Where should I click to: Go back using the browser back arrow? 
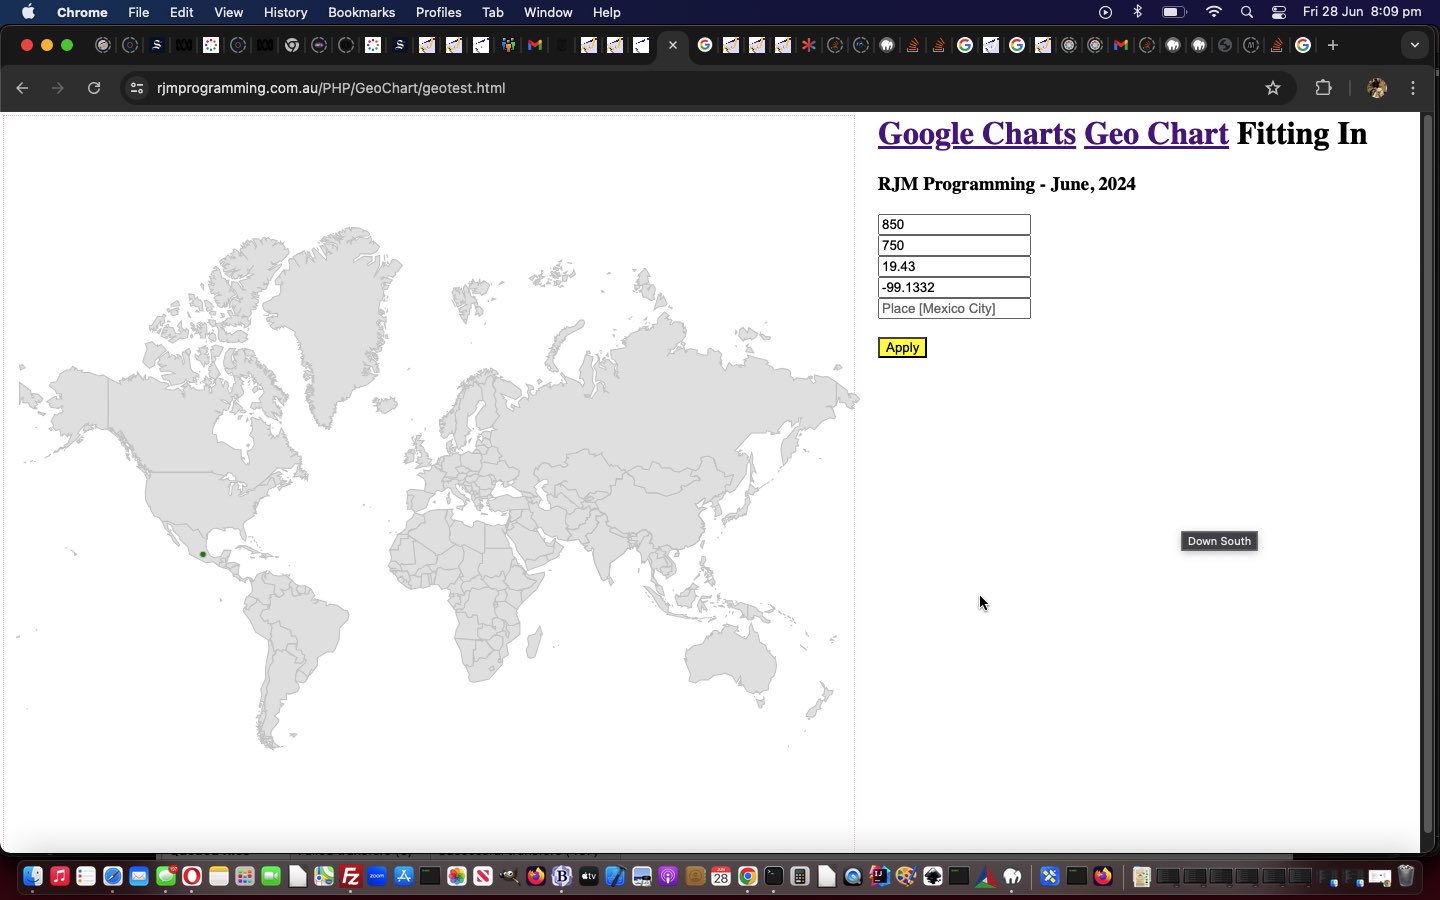pyautogui.click(x=22, y=88)
